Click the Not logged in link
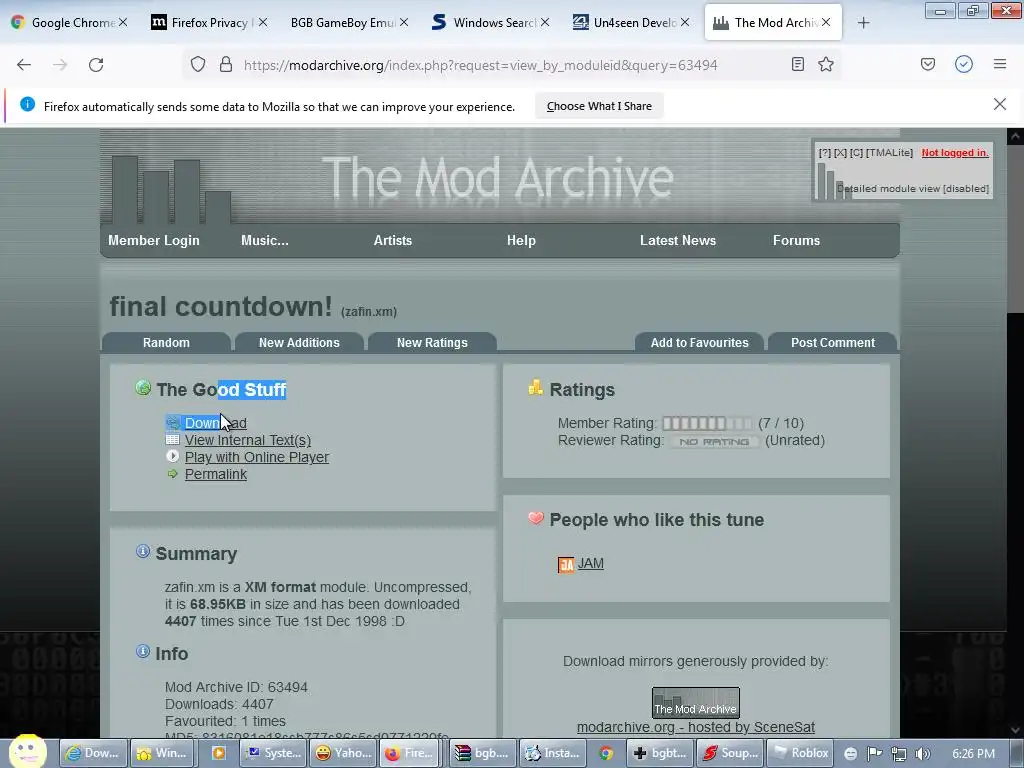 point(955,153)
